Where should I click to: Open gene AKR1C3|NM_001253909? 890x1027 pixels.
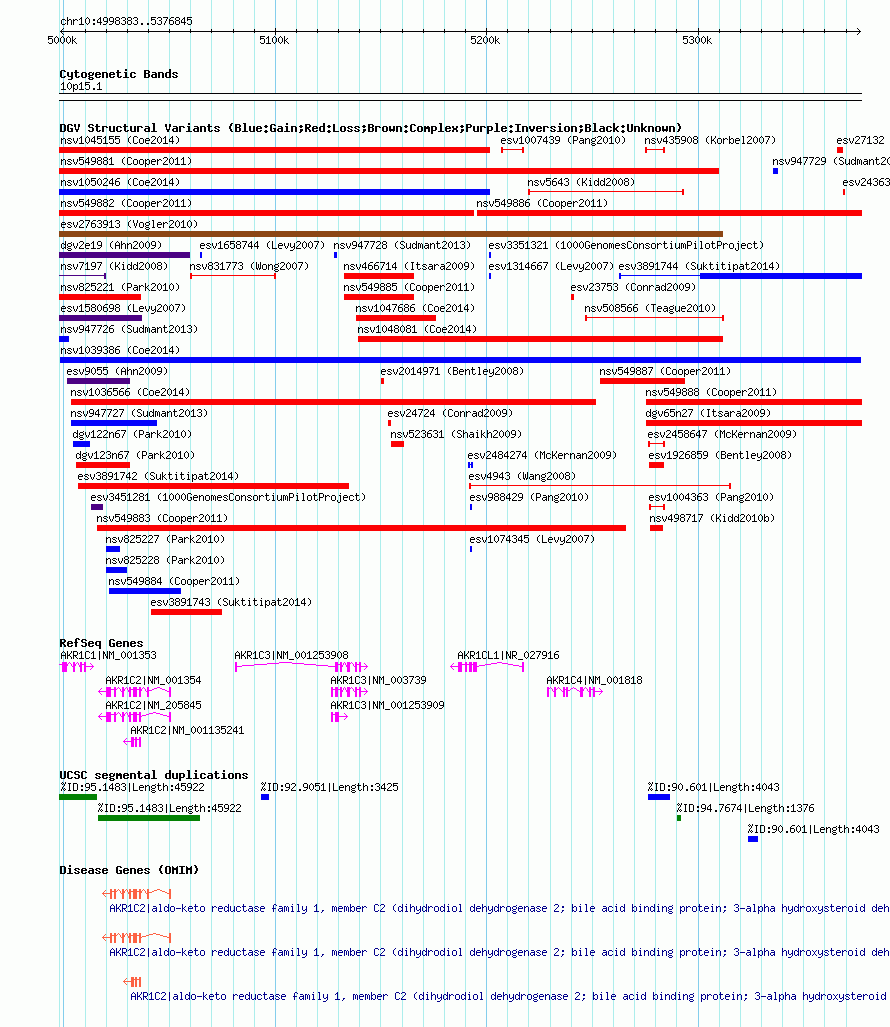click(387, 705)
